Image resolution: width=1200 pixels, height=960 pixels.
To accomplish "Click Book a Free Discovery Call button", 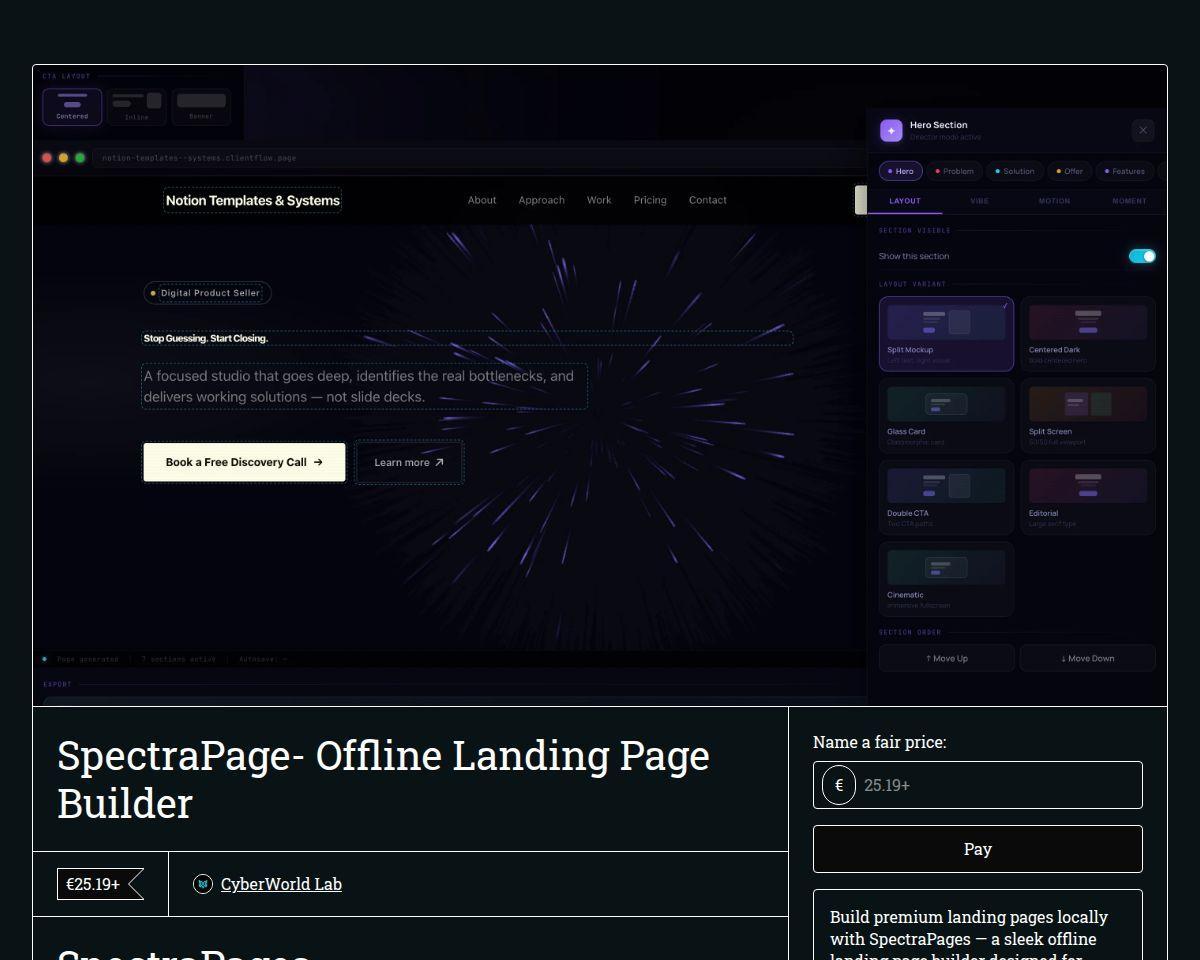I will (244, 462).
